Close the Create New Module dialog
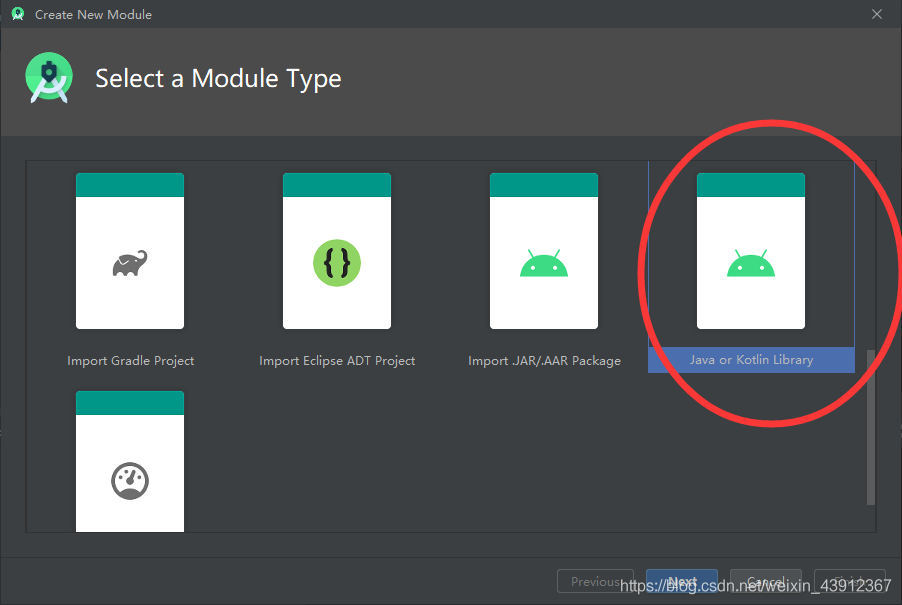This screenshot has width=902, height=605. coord(877,14)
